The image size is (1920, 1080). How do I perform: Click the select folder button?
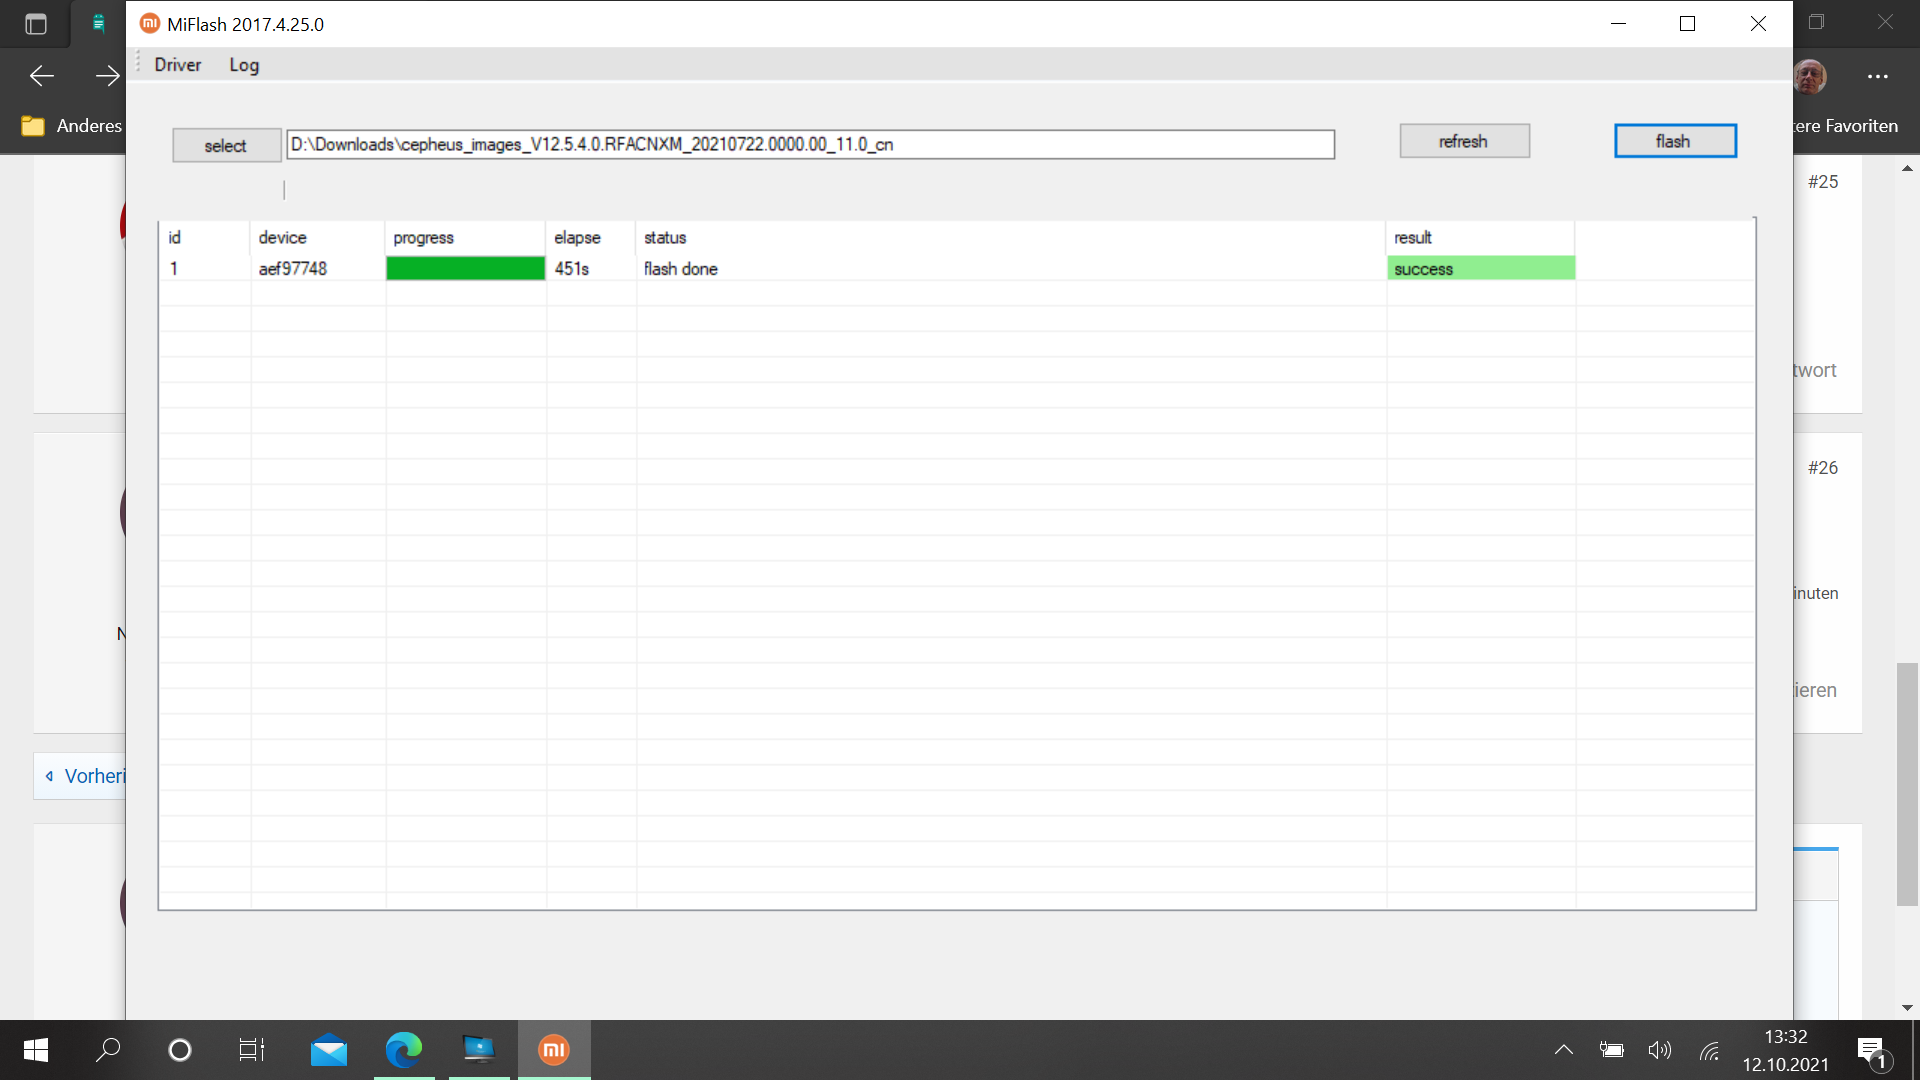click(x=226, y=145)
